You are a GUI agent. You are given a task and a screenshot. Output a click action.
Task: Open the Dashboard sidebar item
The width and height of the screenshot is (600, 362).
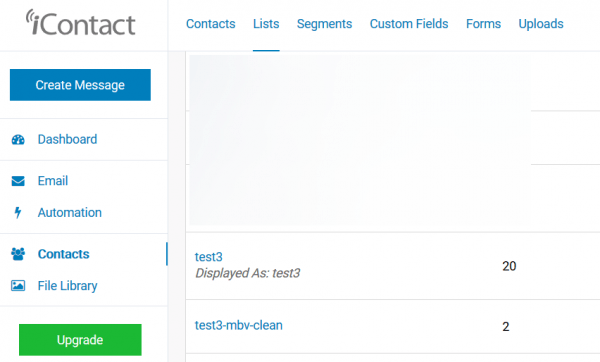67,139
